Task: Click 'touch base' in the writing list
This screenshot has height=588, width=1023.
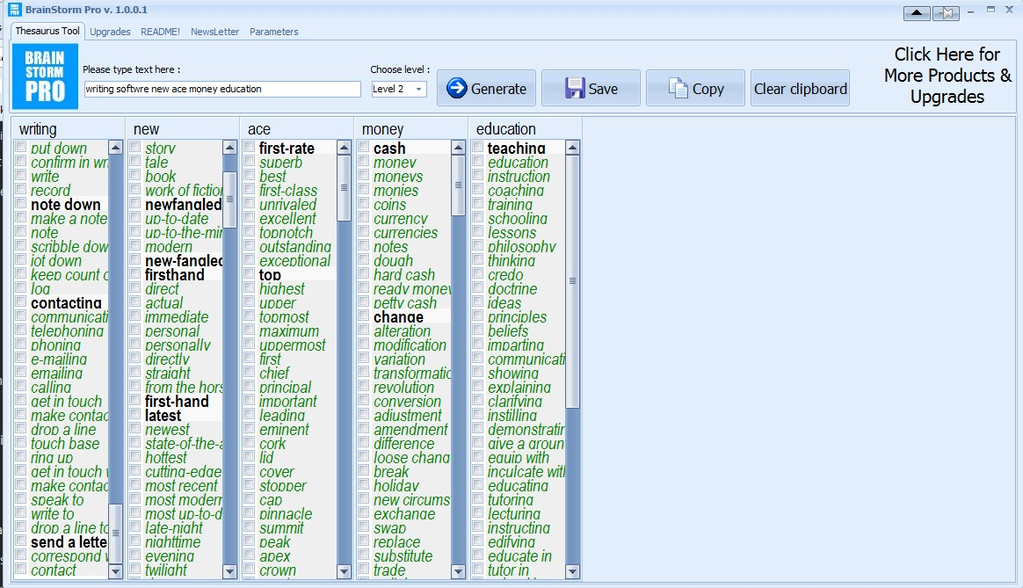Action: (x=65, y=443)
